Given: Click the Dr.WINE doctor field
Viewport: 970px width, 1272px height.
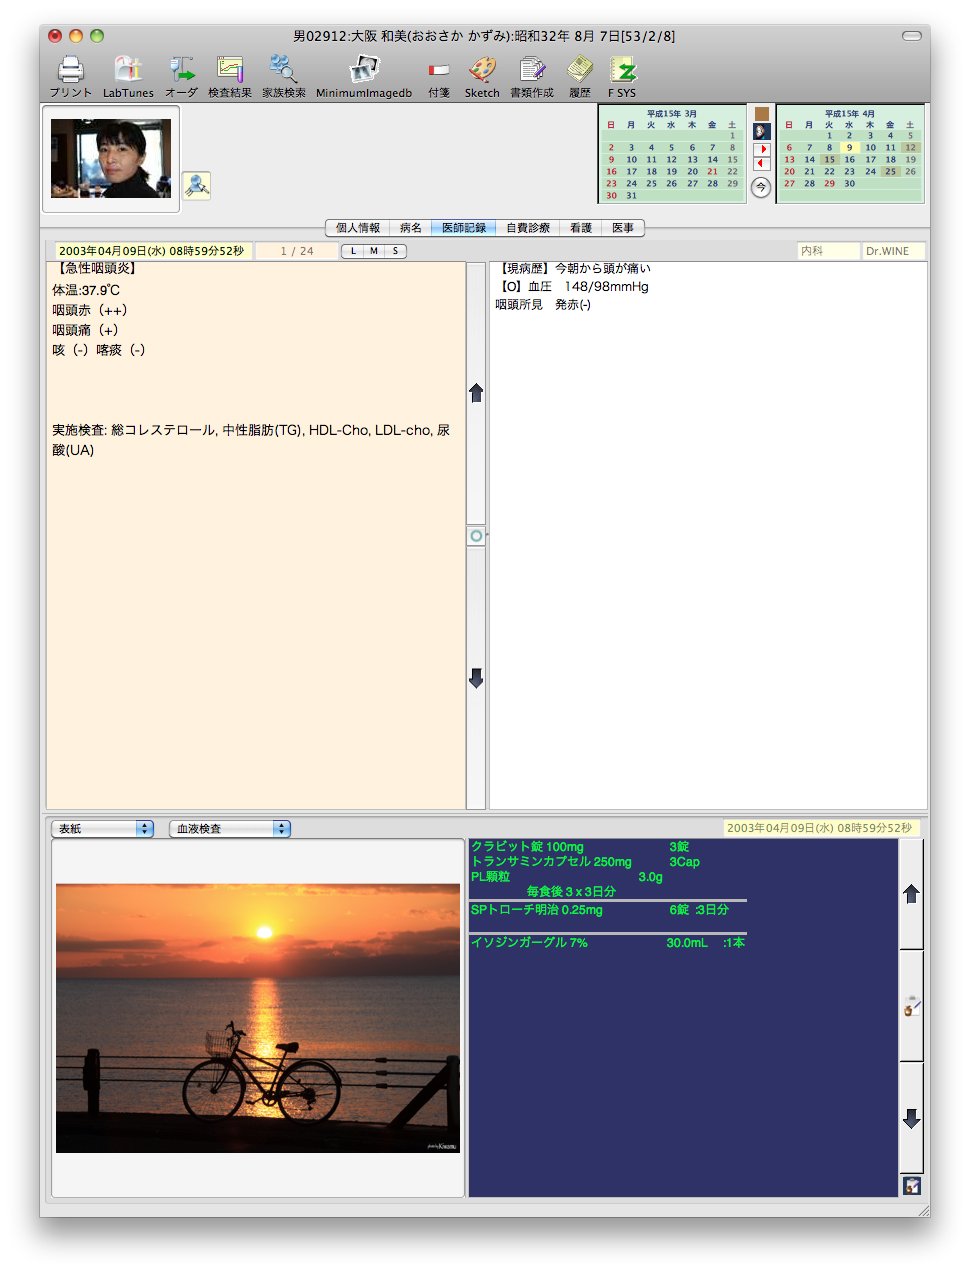Looking at the screenshot, I should (x=894, y=251).
